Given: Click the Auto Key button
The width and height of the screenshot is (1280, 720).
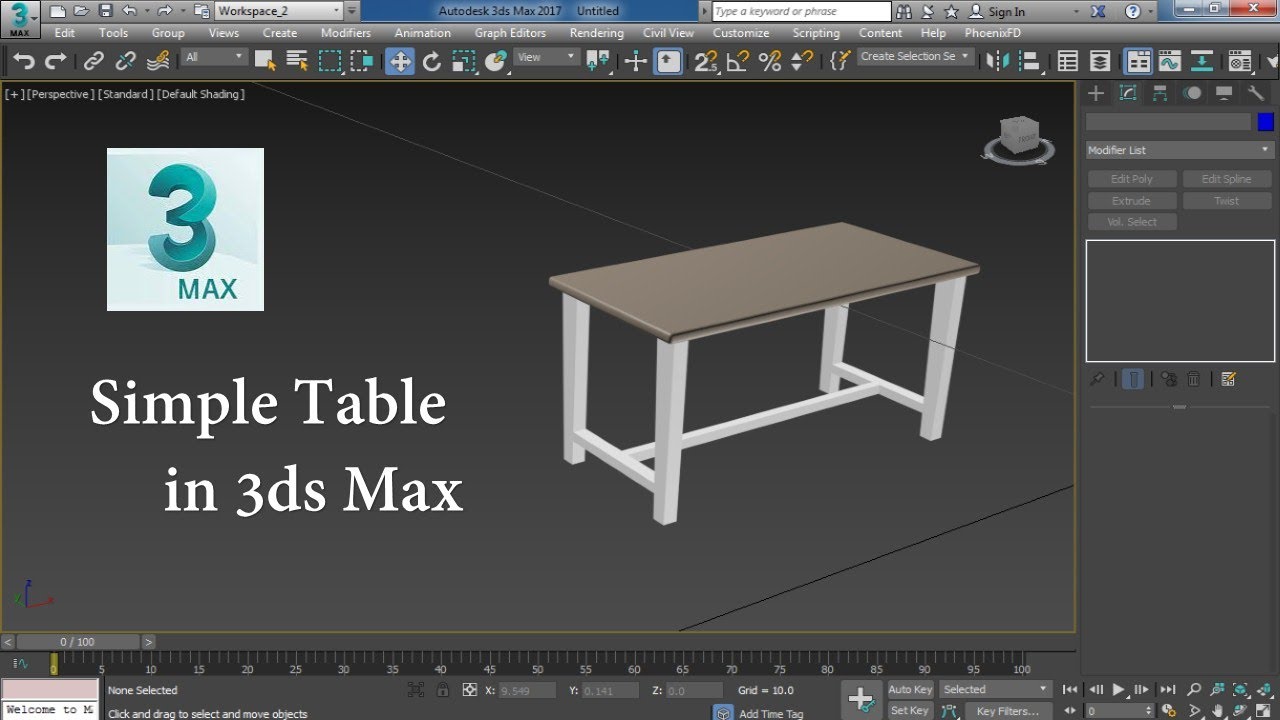Looking at the screenshot, I should [910, 690].
